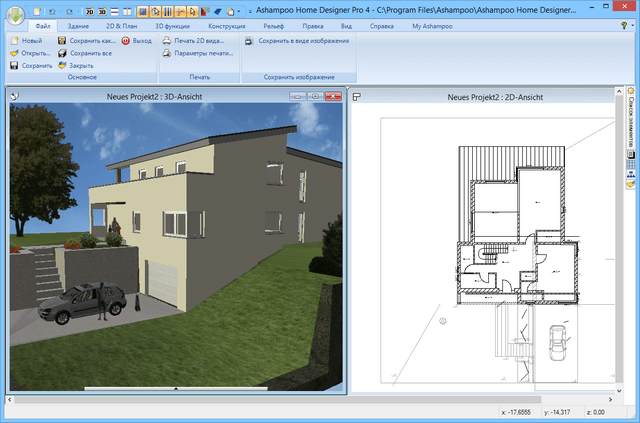Click the Открыть (Open) folder icon
Image resolution: width=640 pixels, height=423 pixels.
14,53
